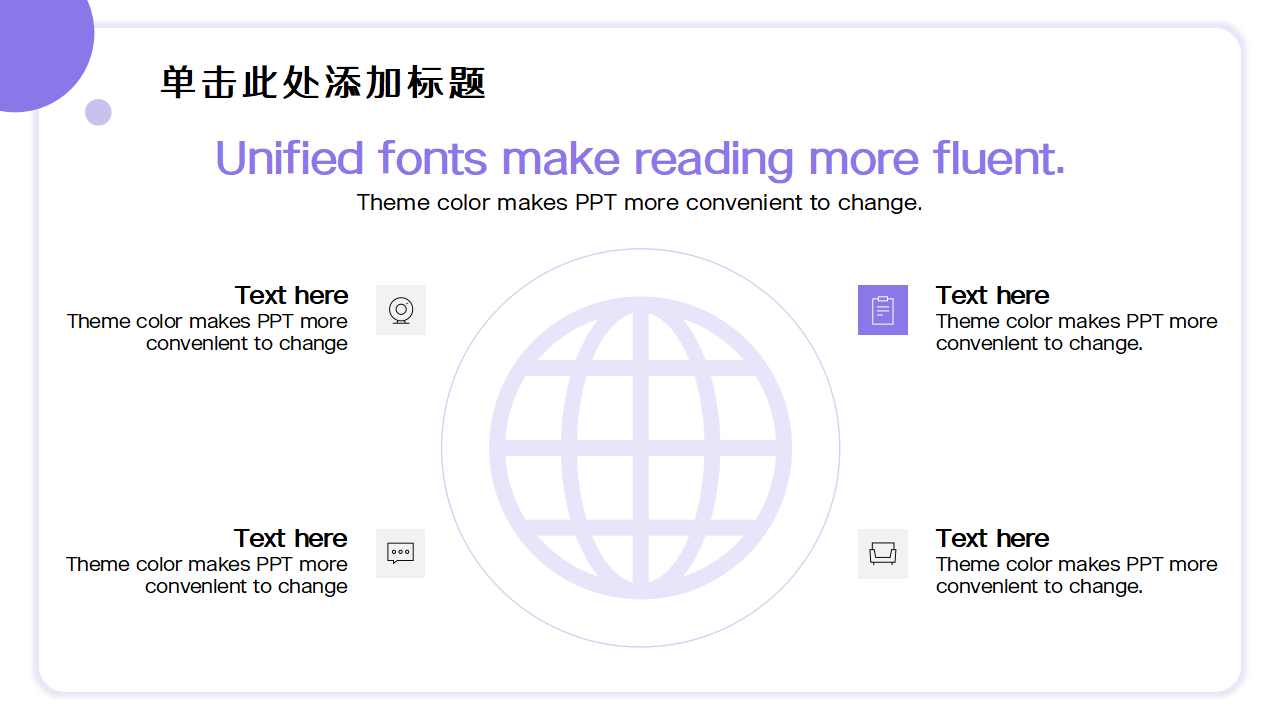Select 'Text here' heading beside webcam icon

tap(292, 295)
